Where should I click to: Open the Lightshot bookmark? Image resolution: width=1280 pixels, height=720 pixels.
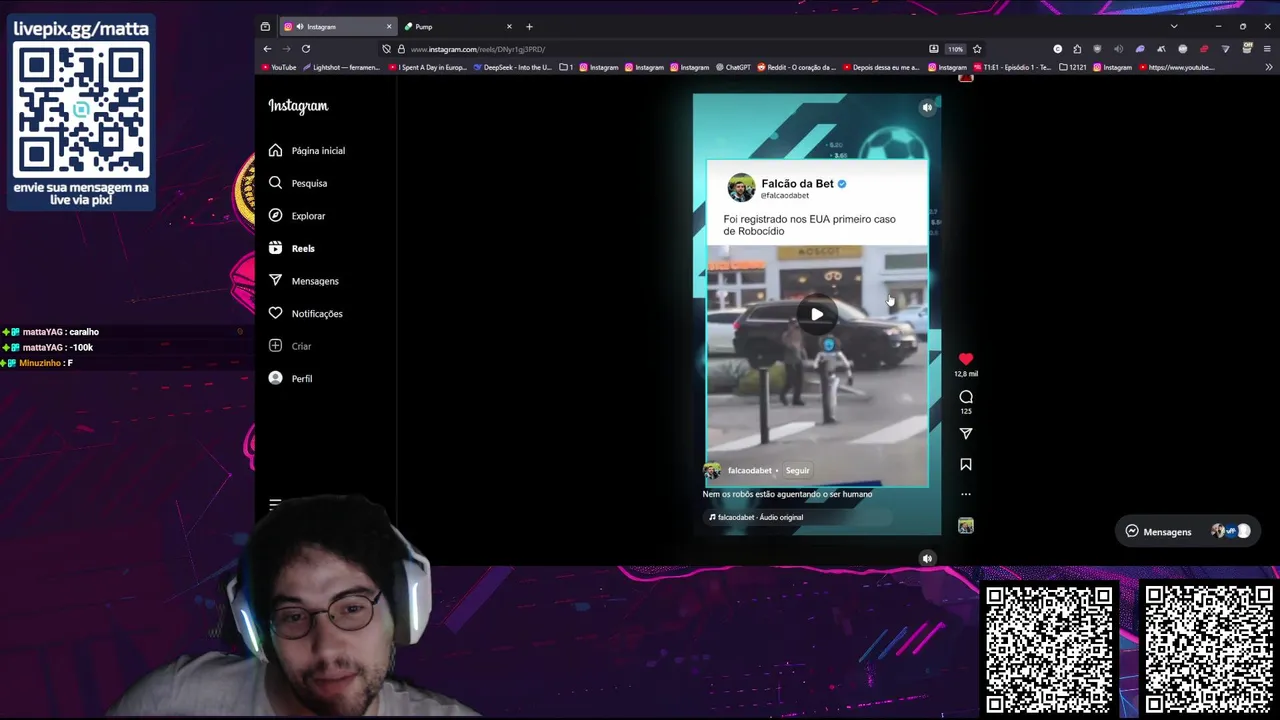tap(342, 68)
